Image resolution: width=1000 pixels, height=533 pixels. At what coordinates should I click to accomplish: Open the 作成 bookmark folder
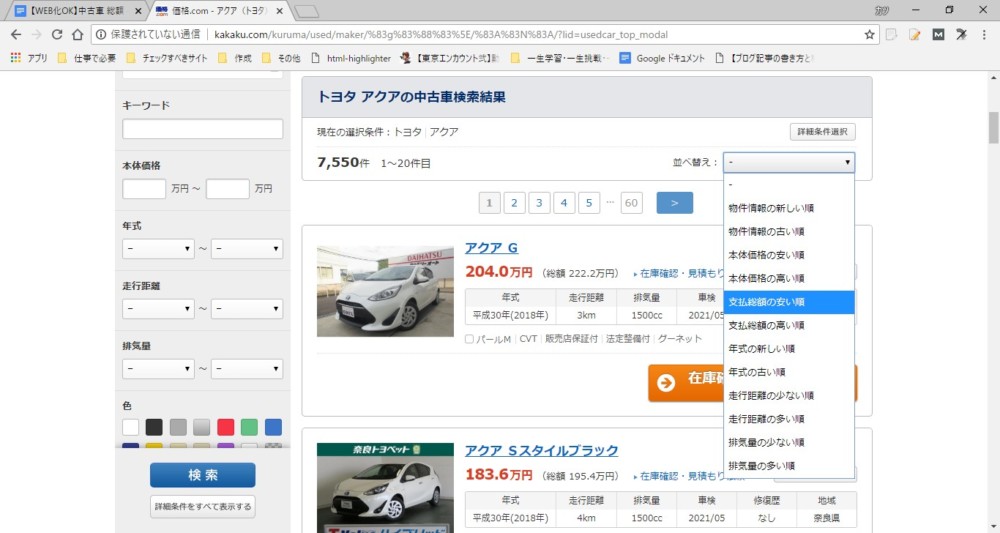coord(235,58)
